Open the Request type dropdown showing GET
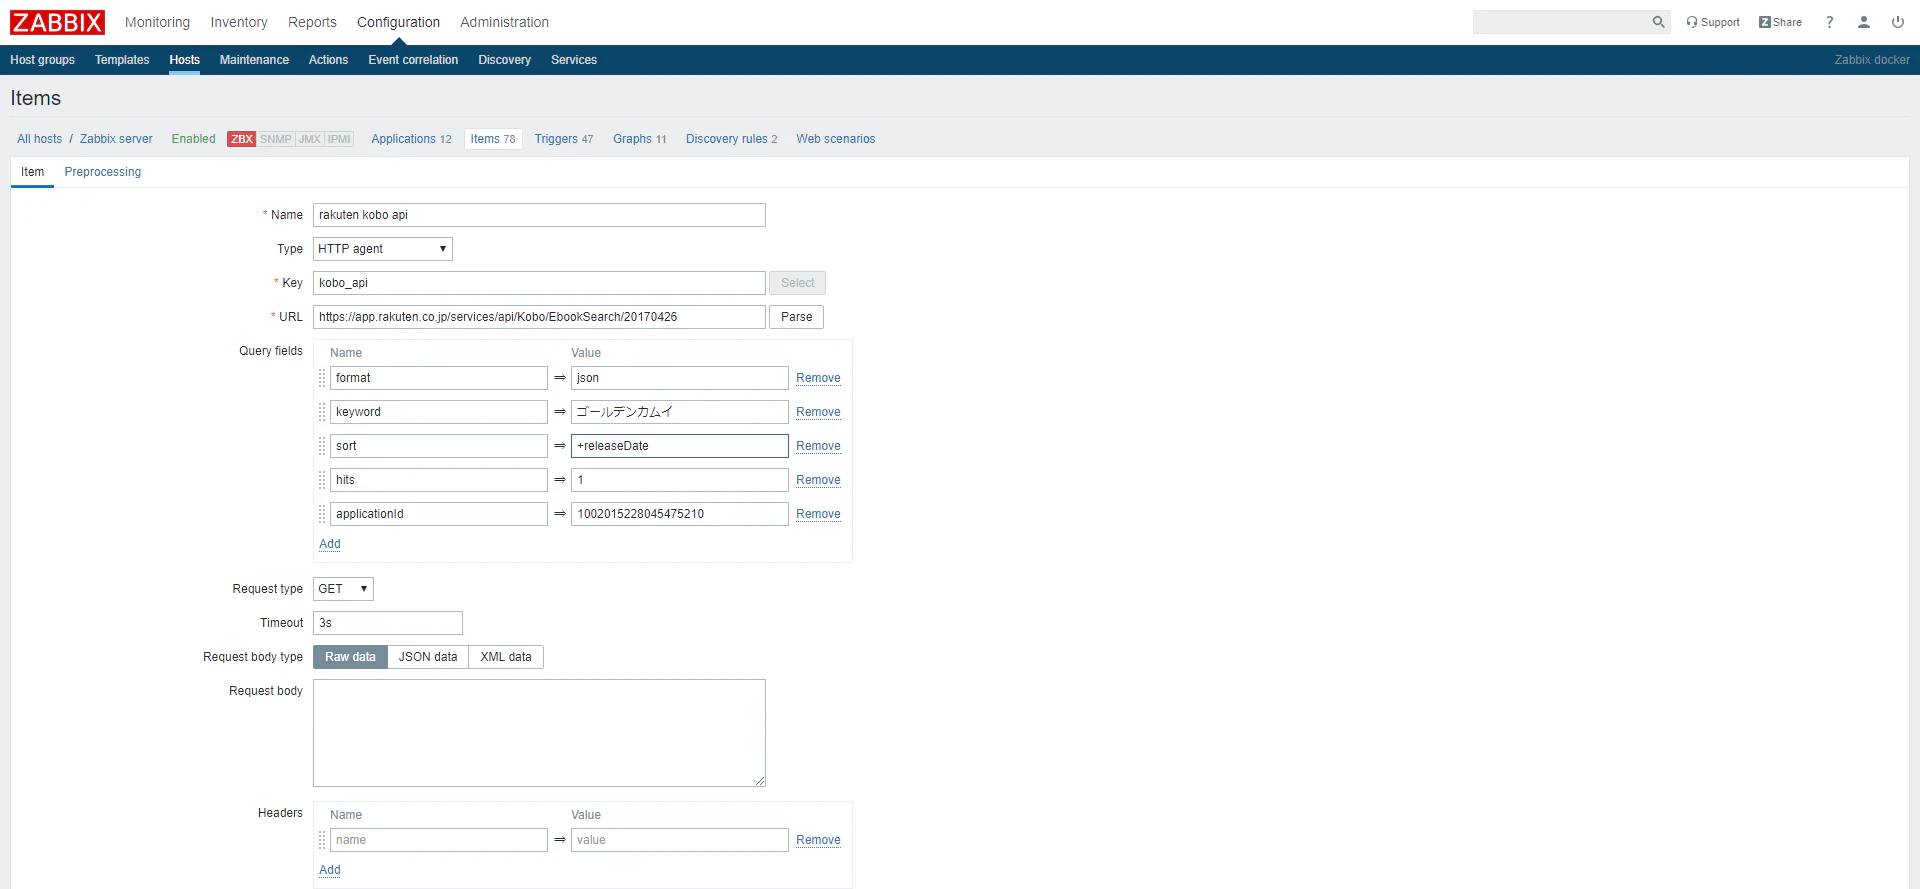 tap(343, 589)
